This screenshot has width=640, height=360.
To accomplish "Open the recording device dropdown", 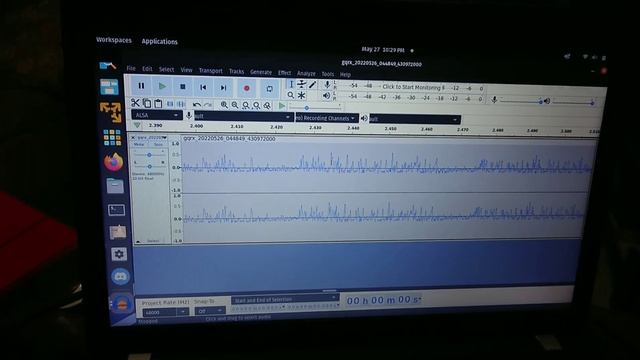I will [244, 116].
